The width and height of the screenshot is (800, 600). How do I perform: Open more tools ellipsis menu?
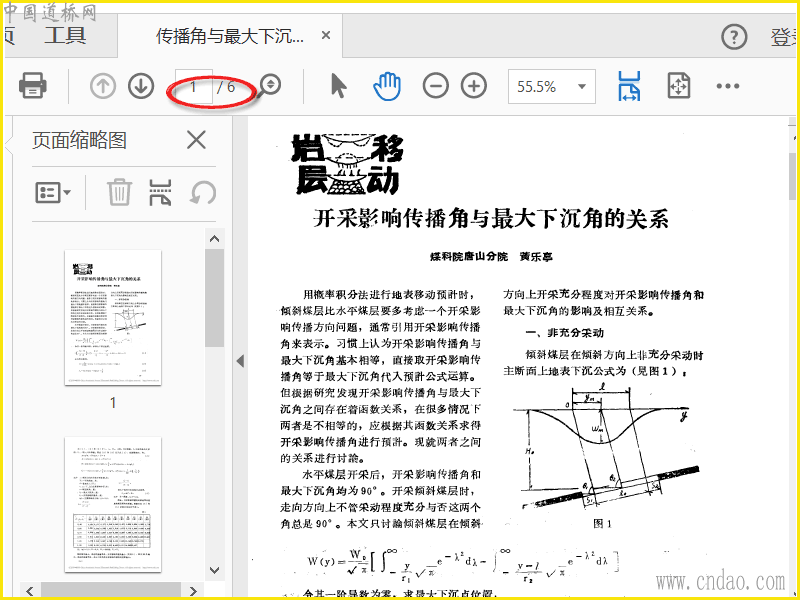(728, 86)
